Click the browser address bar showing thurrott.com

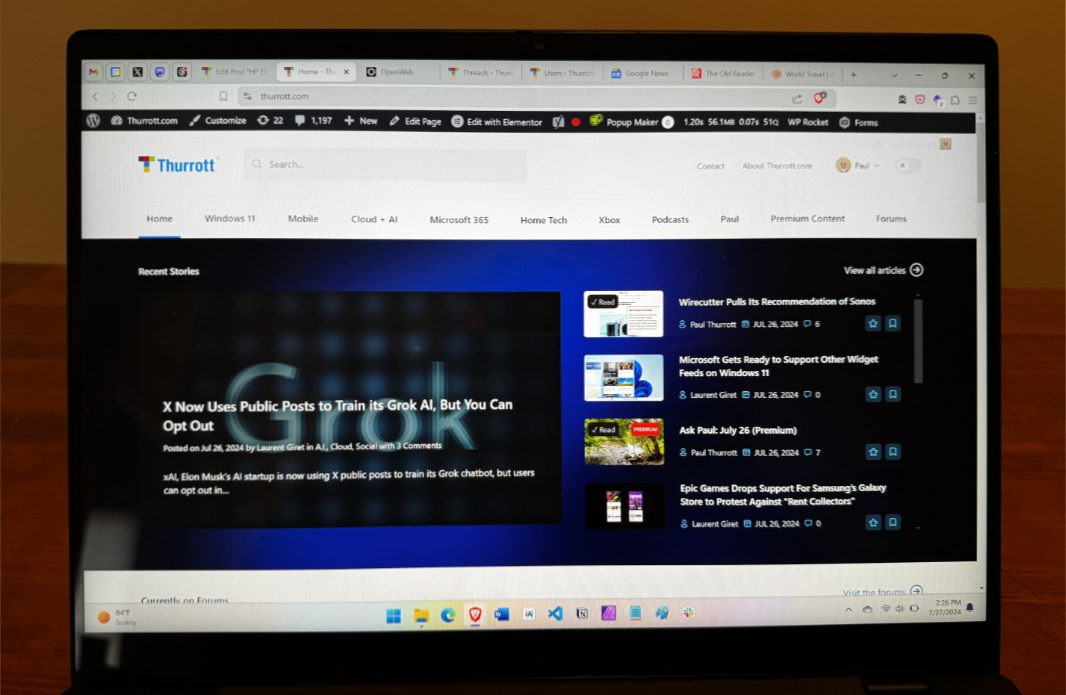(517, 97)
